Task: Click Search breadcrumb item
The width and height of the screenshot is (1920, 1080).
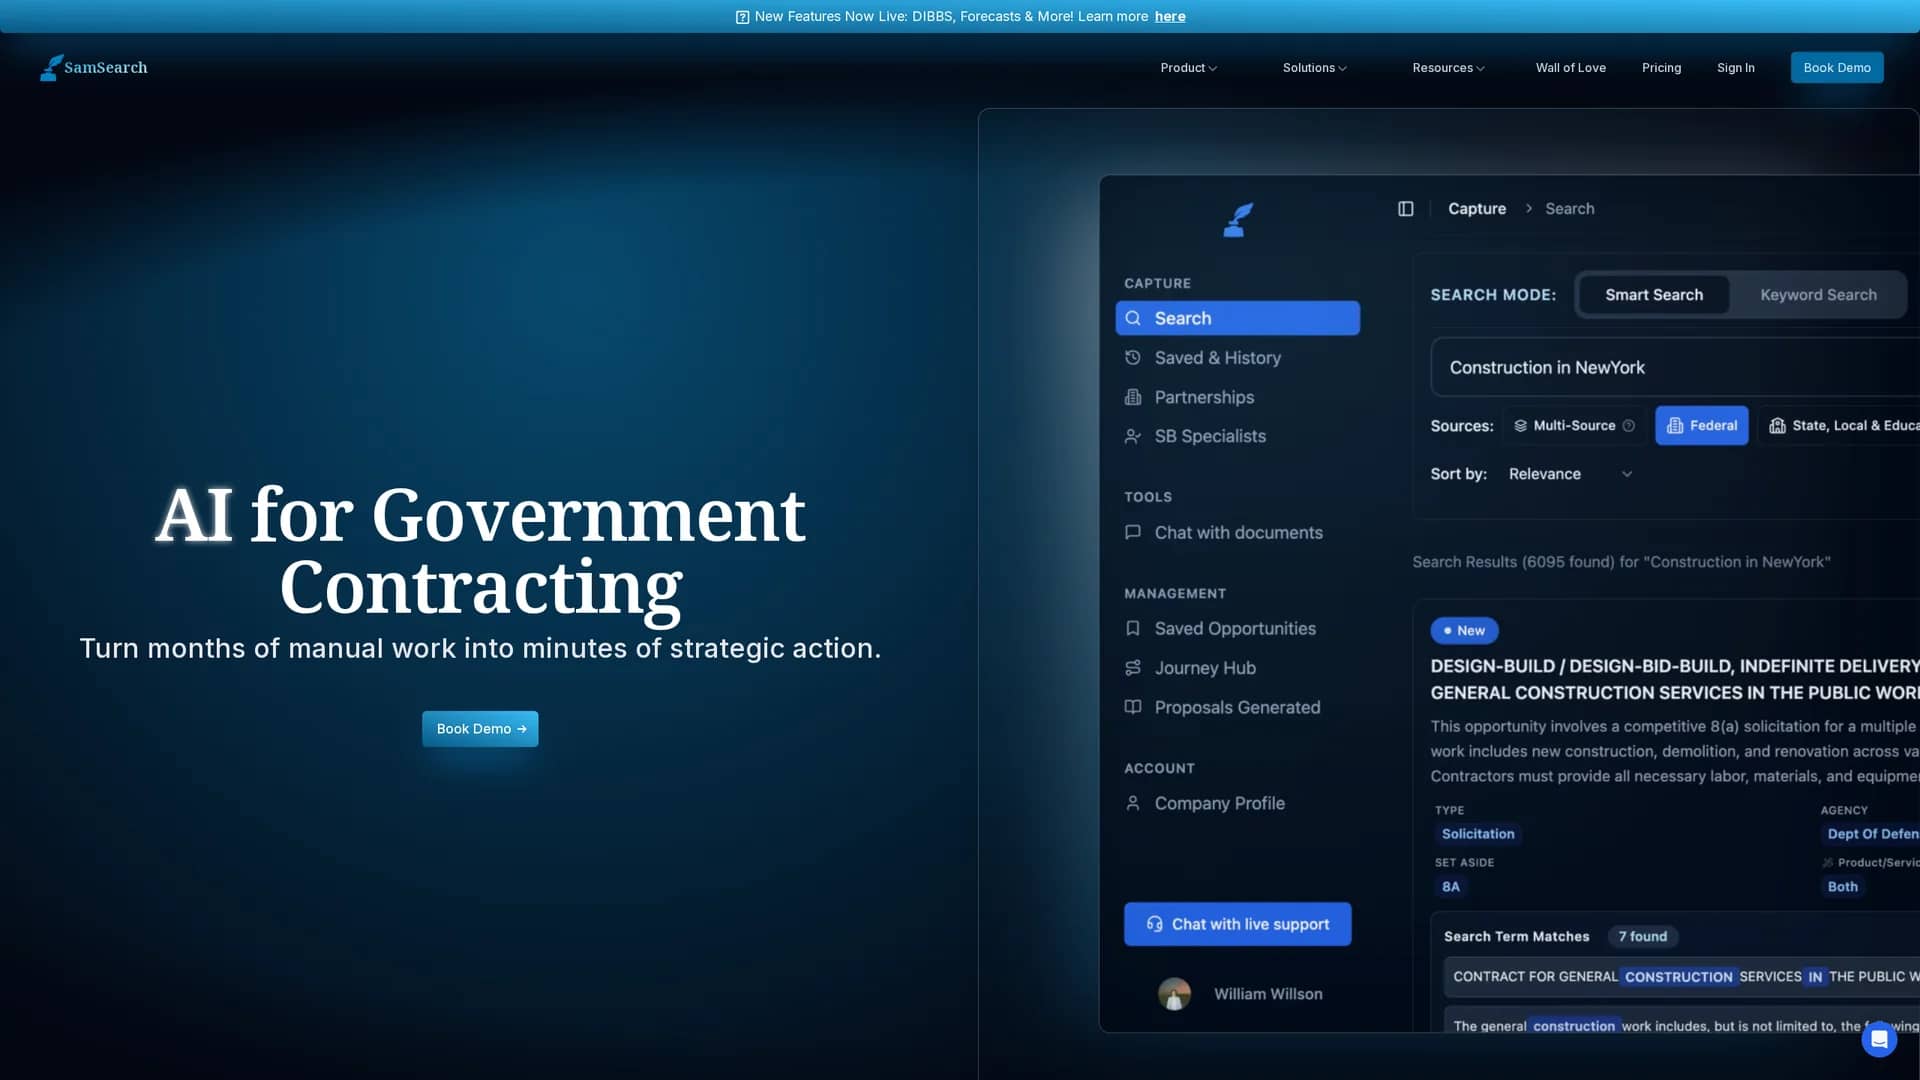Action: [x=1569, y=209]
